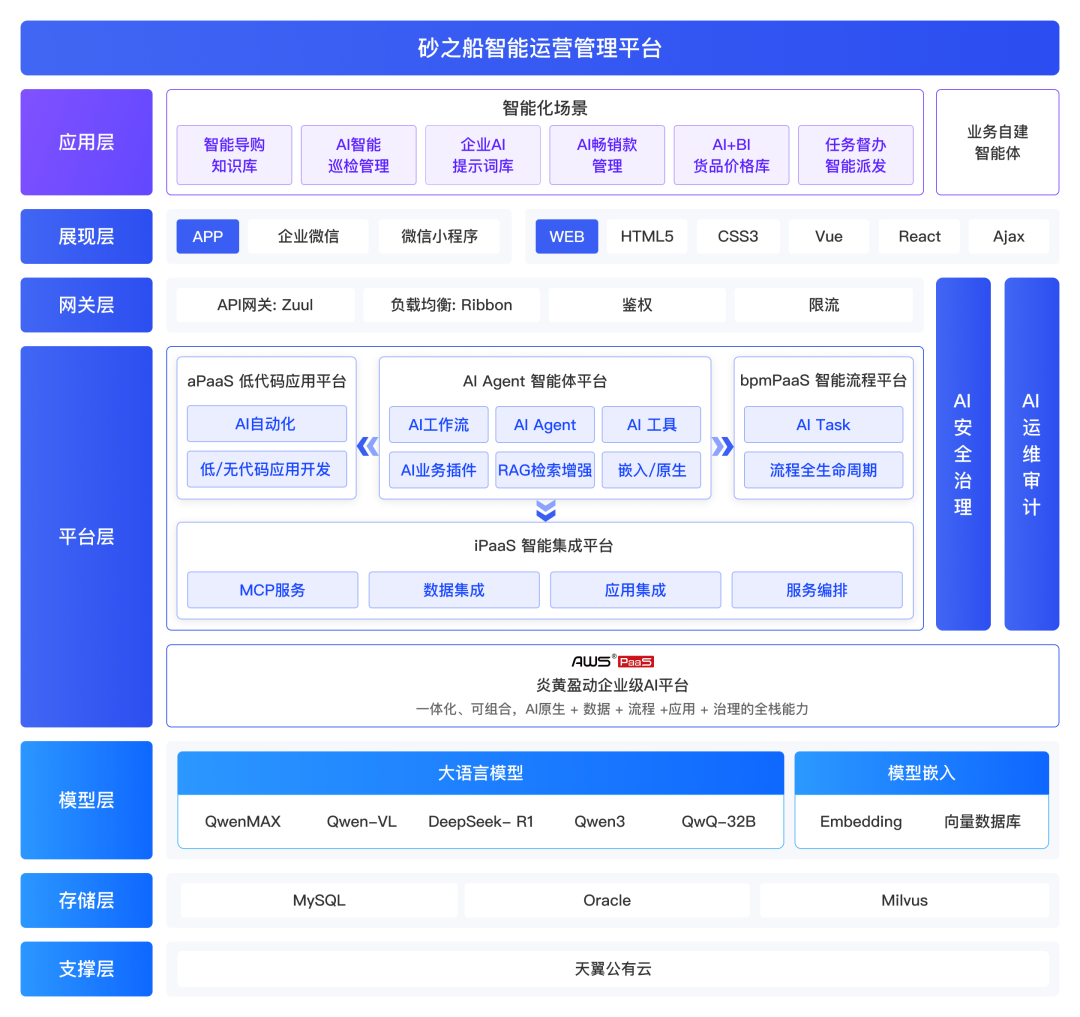1080x1017 pixels.
Task: Click the iPaaS 智能集成平台 heading
Action: click(x=543, y=545)
